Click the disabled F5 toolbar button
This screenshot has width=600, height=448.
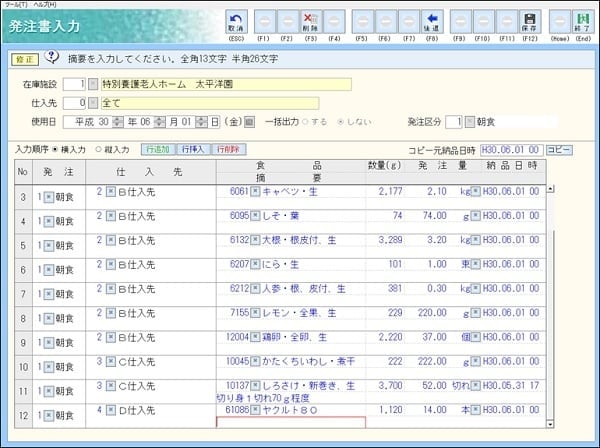coord(362,22)
